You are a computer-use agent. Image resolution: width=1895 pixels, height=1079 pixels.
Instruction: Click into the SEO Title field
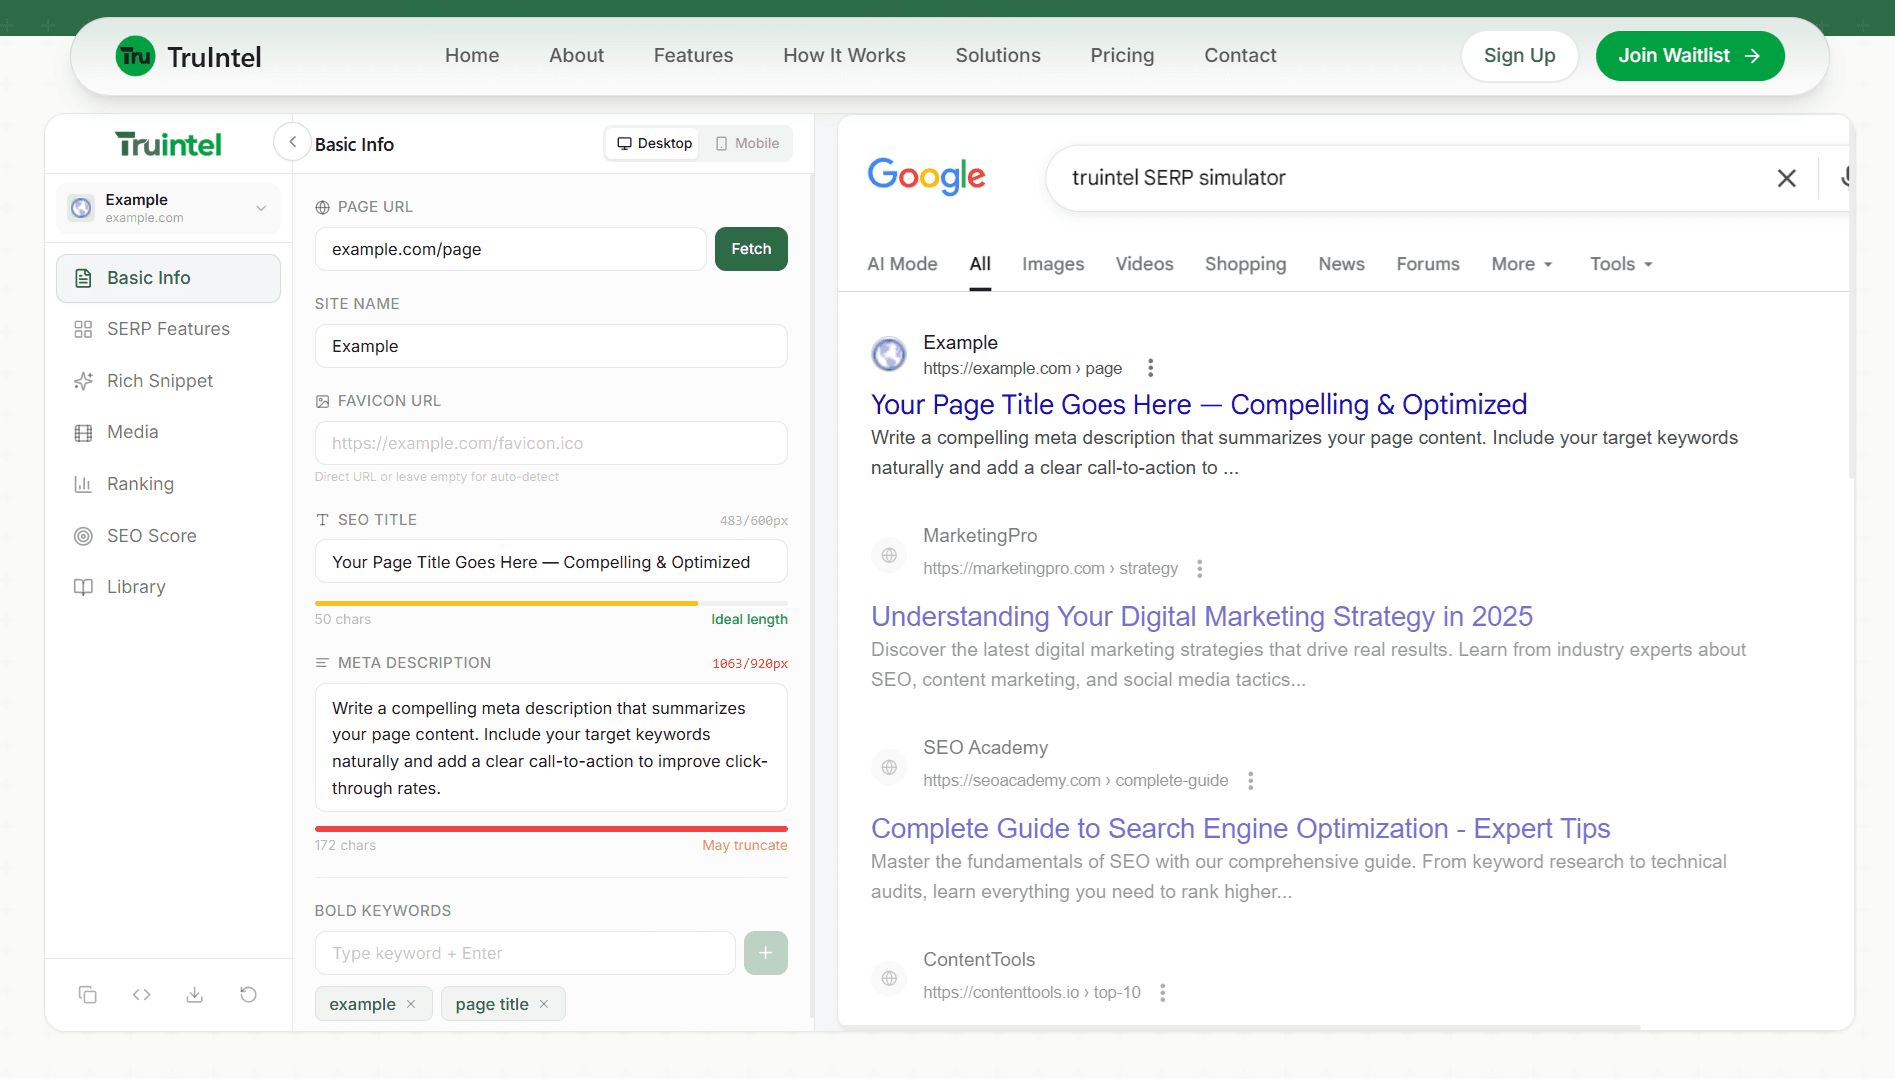pos(551,562)
